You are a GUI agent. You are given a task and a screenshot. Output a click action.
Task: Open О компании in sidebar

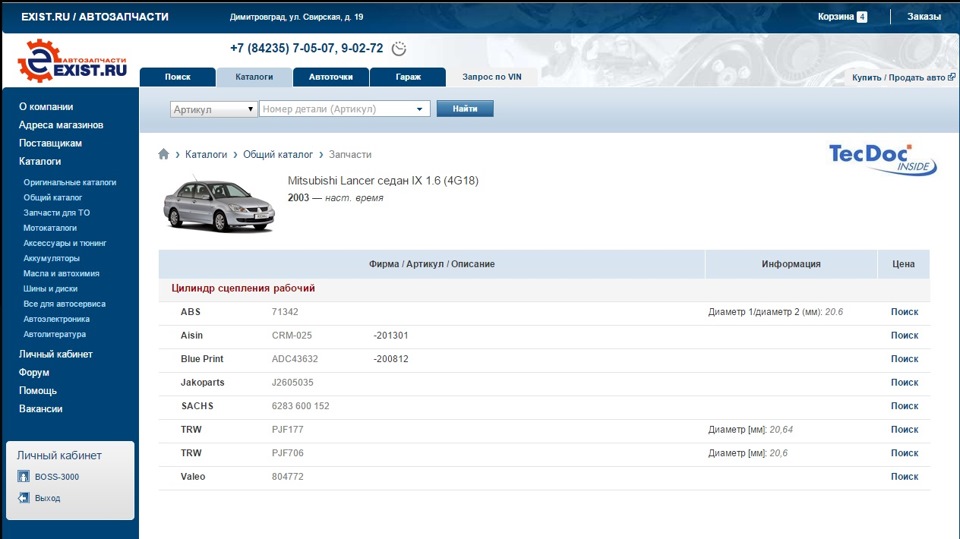(46, 107)
